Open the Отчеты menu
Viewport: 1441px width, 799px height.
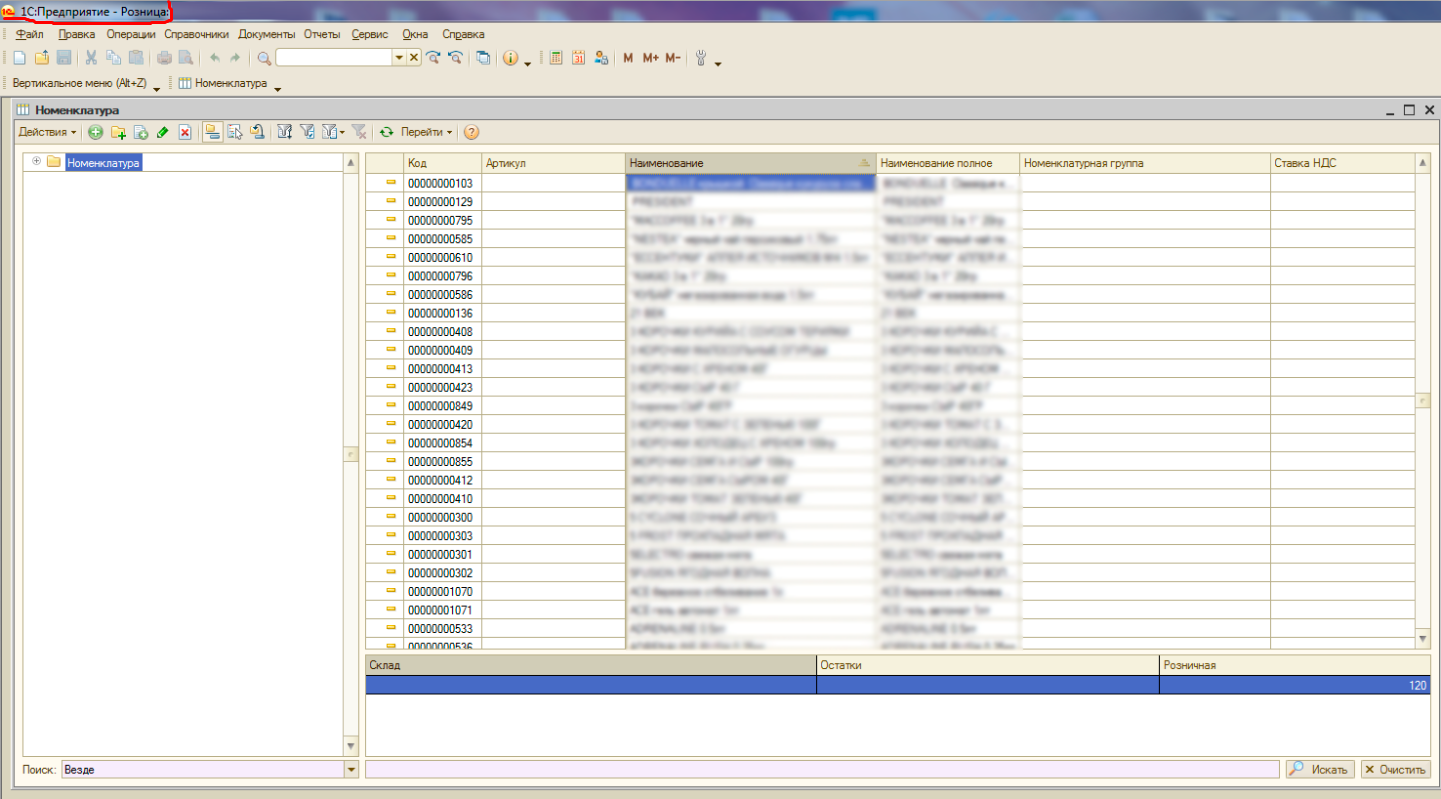[322, 34]
